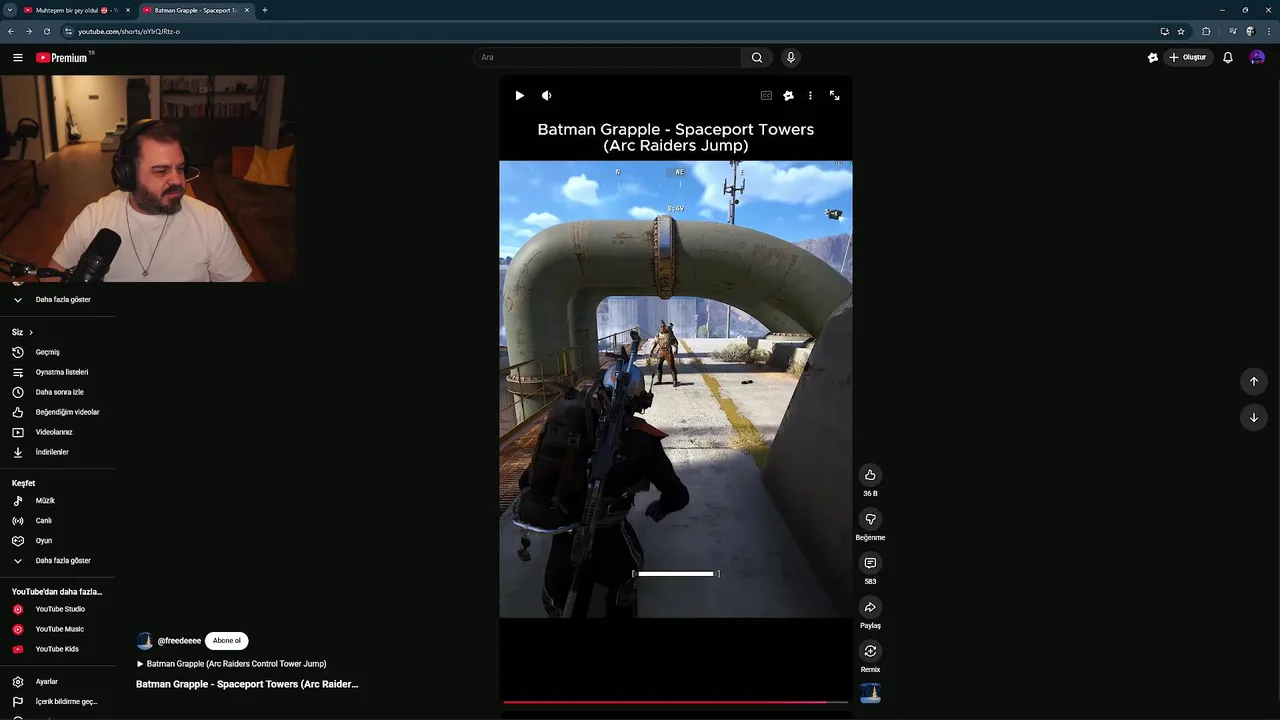Enter fullscreen mode for the Short

pos(834,95)
